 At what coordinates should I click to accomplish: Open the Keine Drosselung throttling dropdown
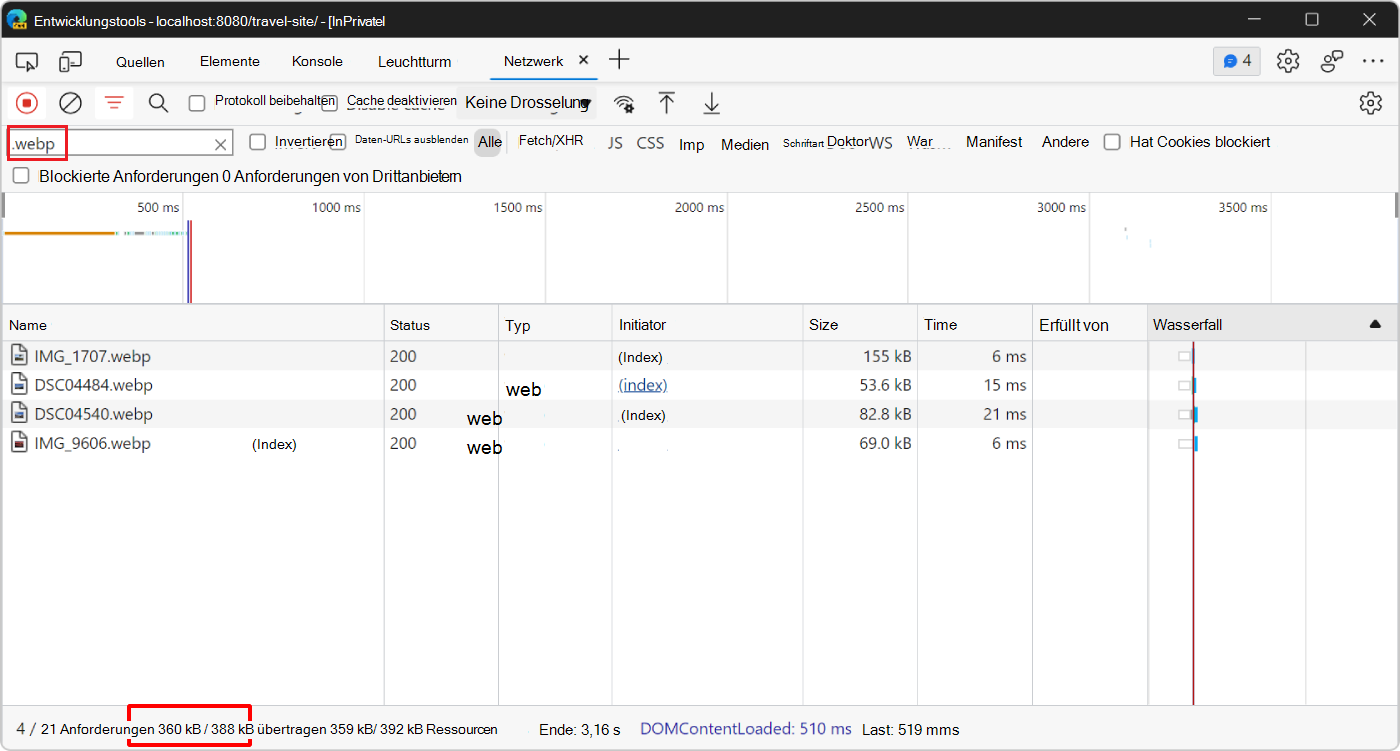528,103
